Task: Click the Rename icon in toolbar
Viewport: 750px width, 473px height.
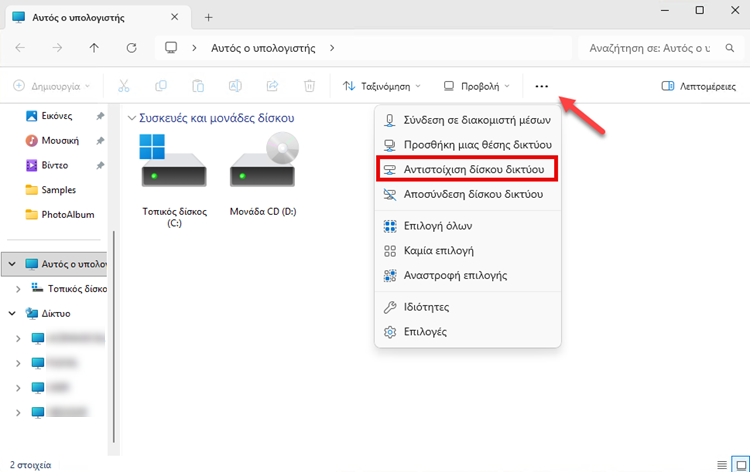Action: pyautogui.click(x=235, y=86)
